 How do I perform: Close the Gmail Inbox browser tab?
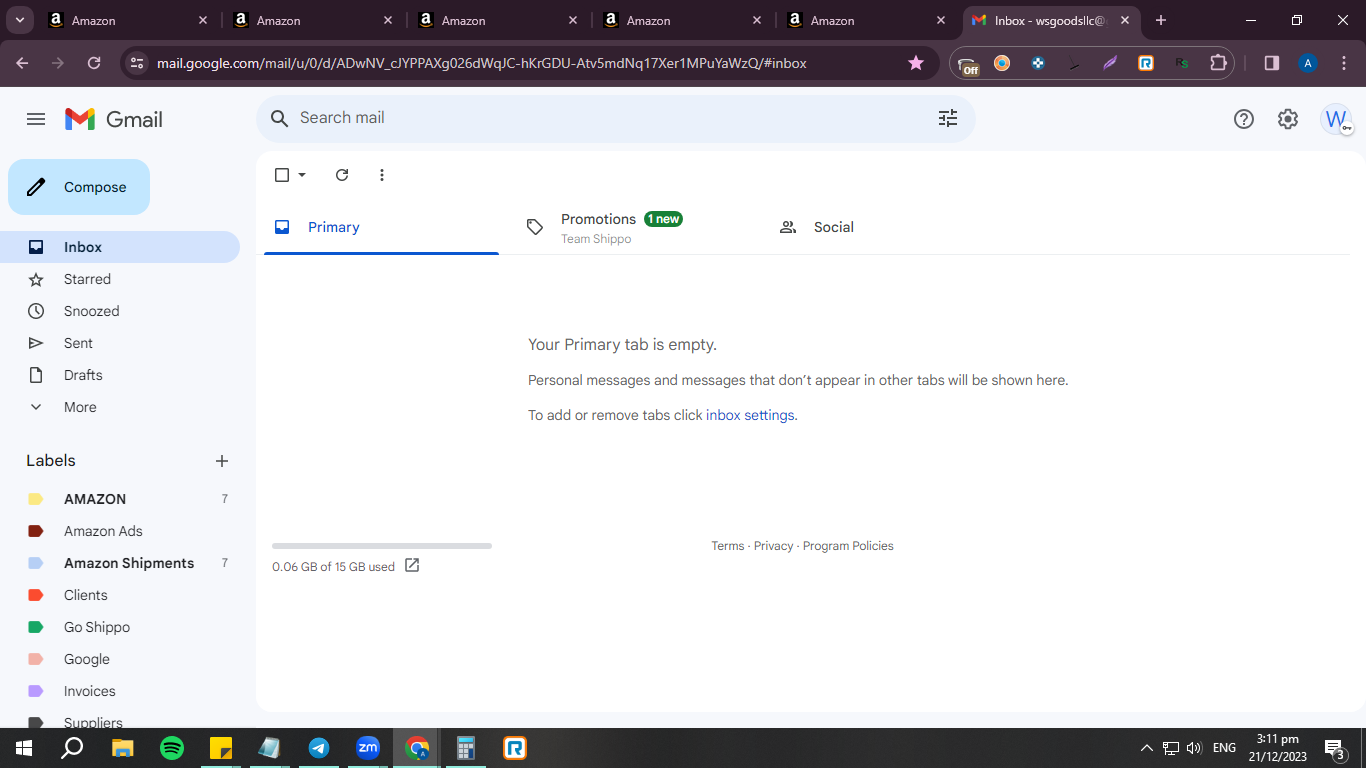[1126, 20]
